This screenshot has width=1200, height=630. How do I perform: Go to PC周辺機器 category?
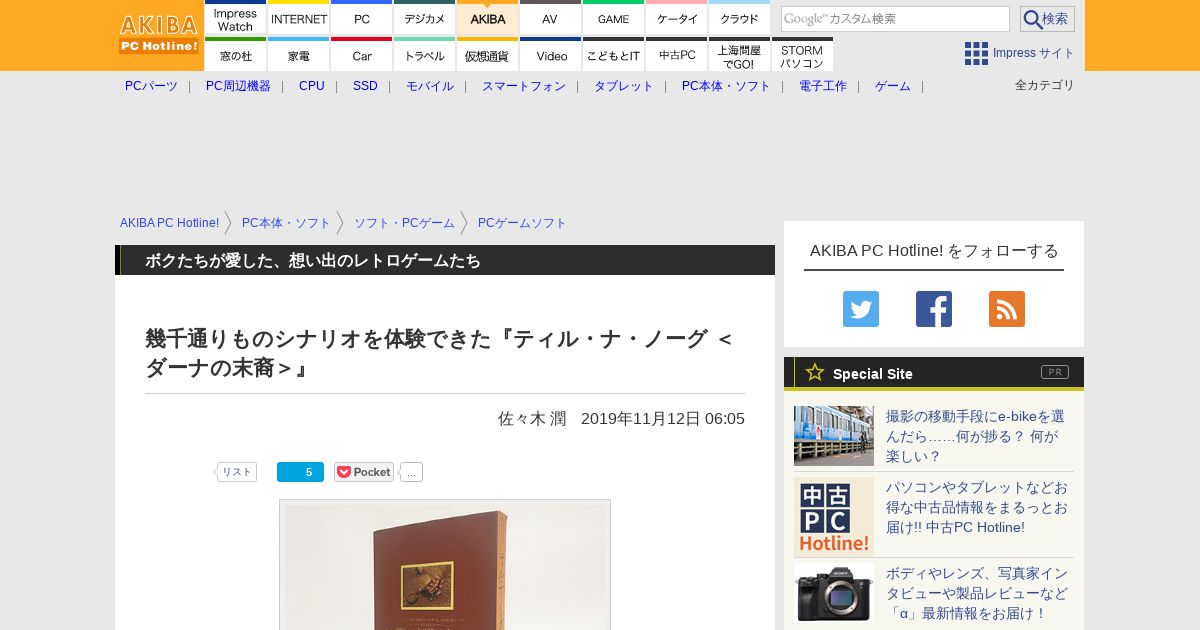click(x=238, y=86)
